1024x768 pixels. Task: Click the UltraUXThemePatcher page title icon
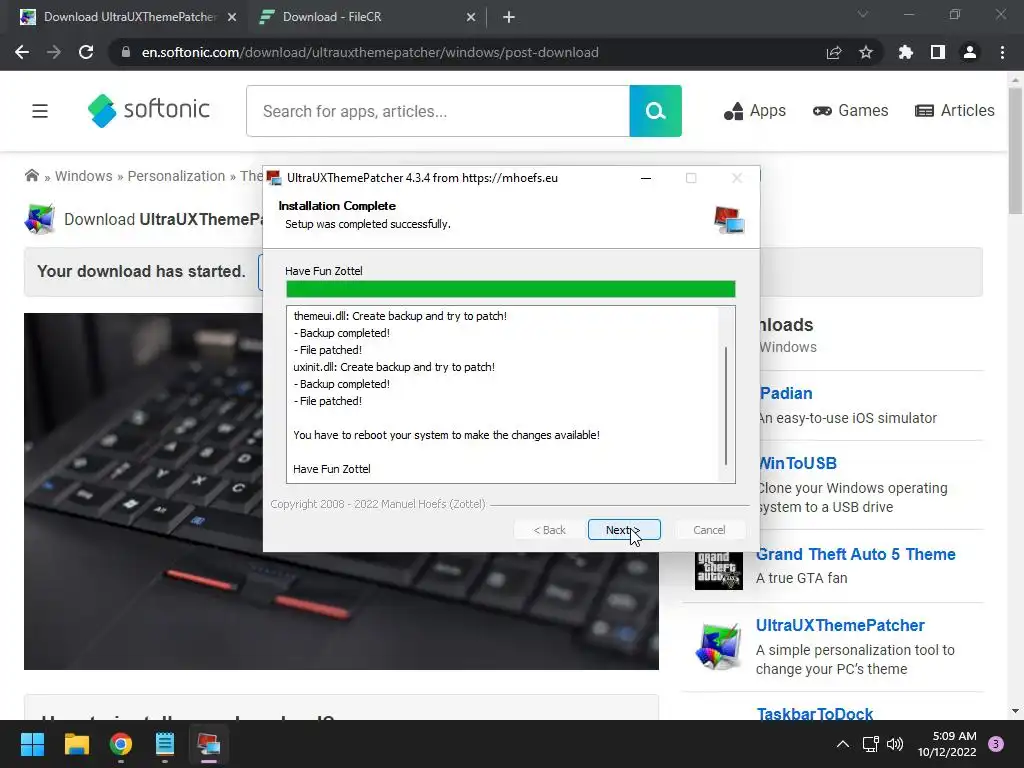pyautogui.click(x=40, y=219)
